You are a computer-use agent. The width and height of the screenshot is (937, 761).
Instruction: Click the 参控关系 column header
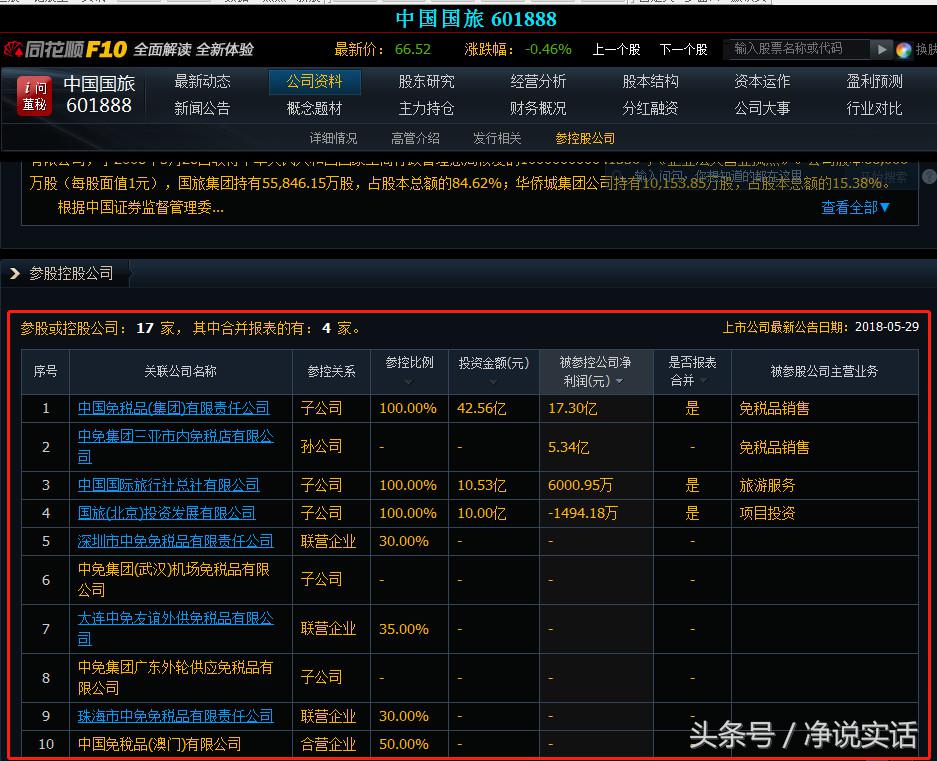(x=332, y=371)
